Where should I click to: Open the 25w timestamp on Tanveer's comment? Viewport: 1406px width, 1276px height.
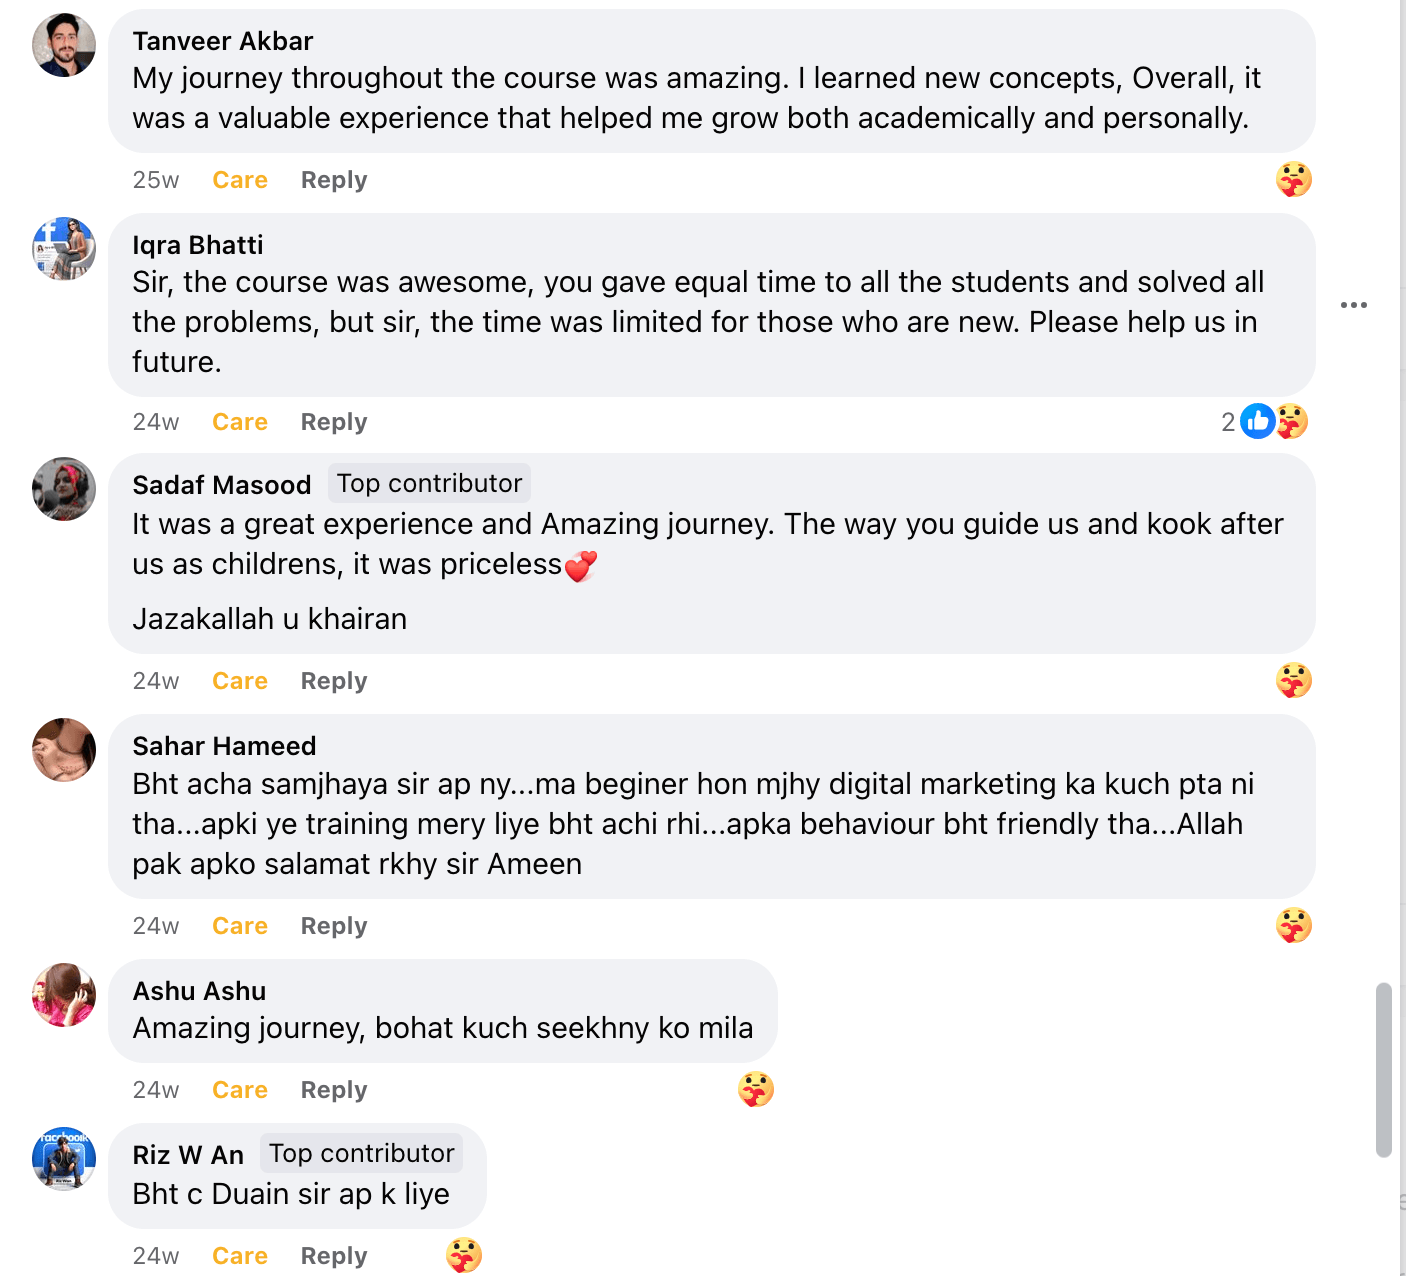[156, 180]
